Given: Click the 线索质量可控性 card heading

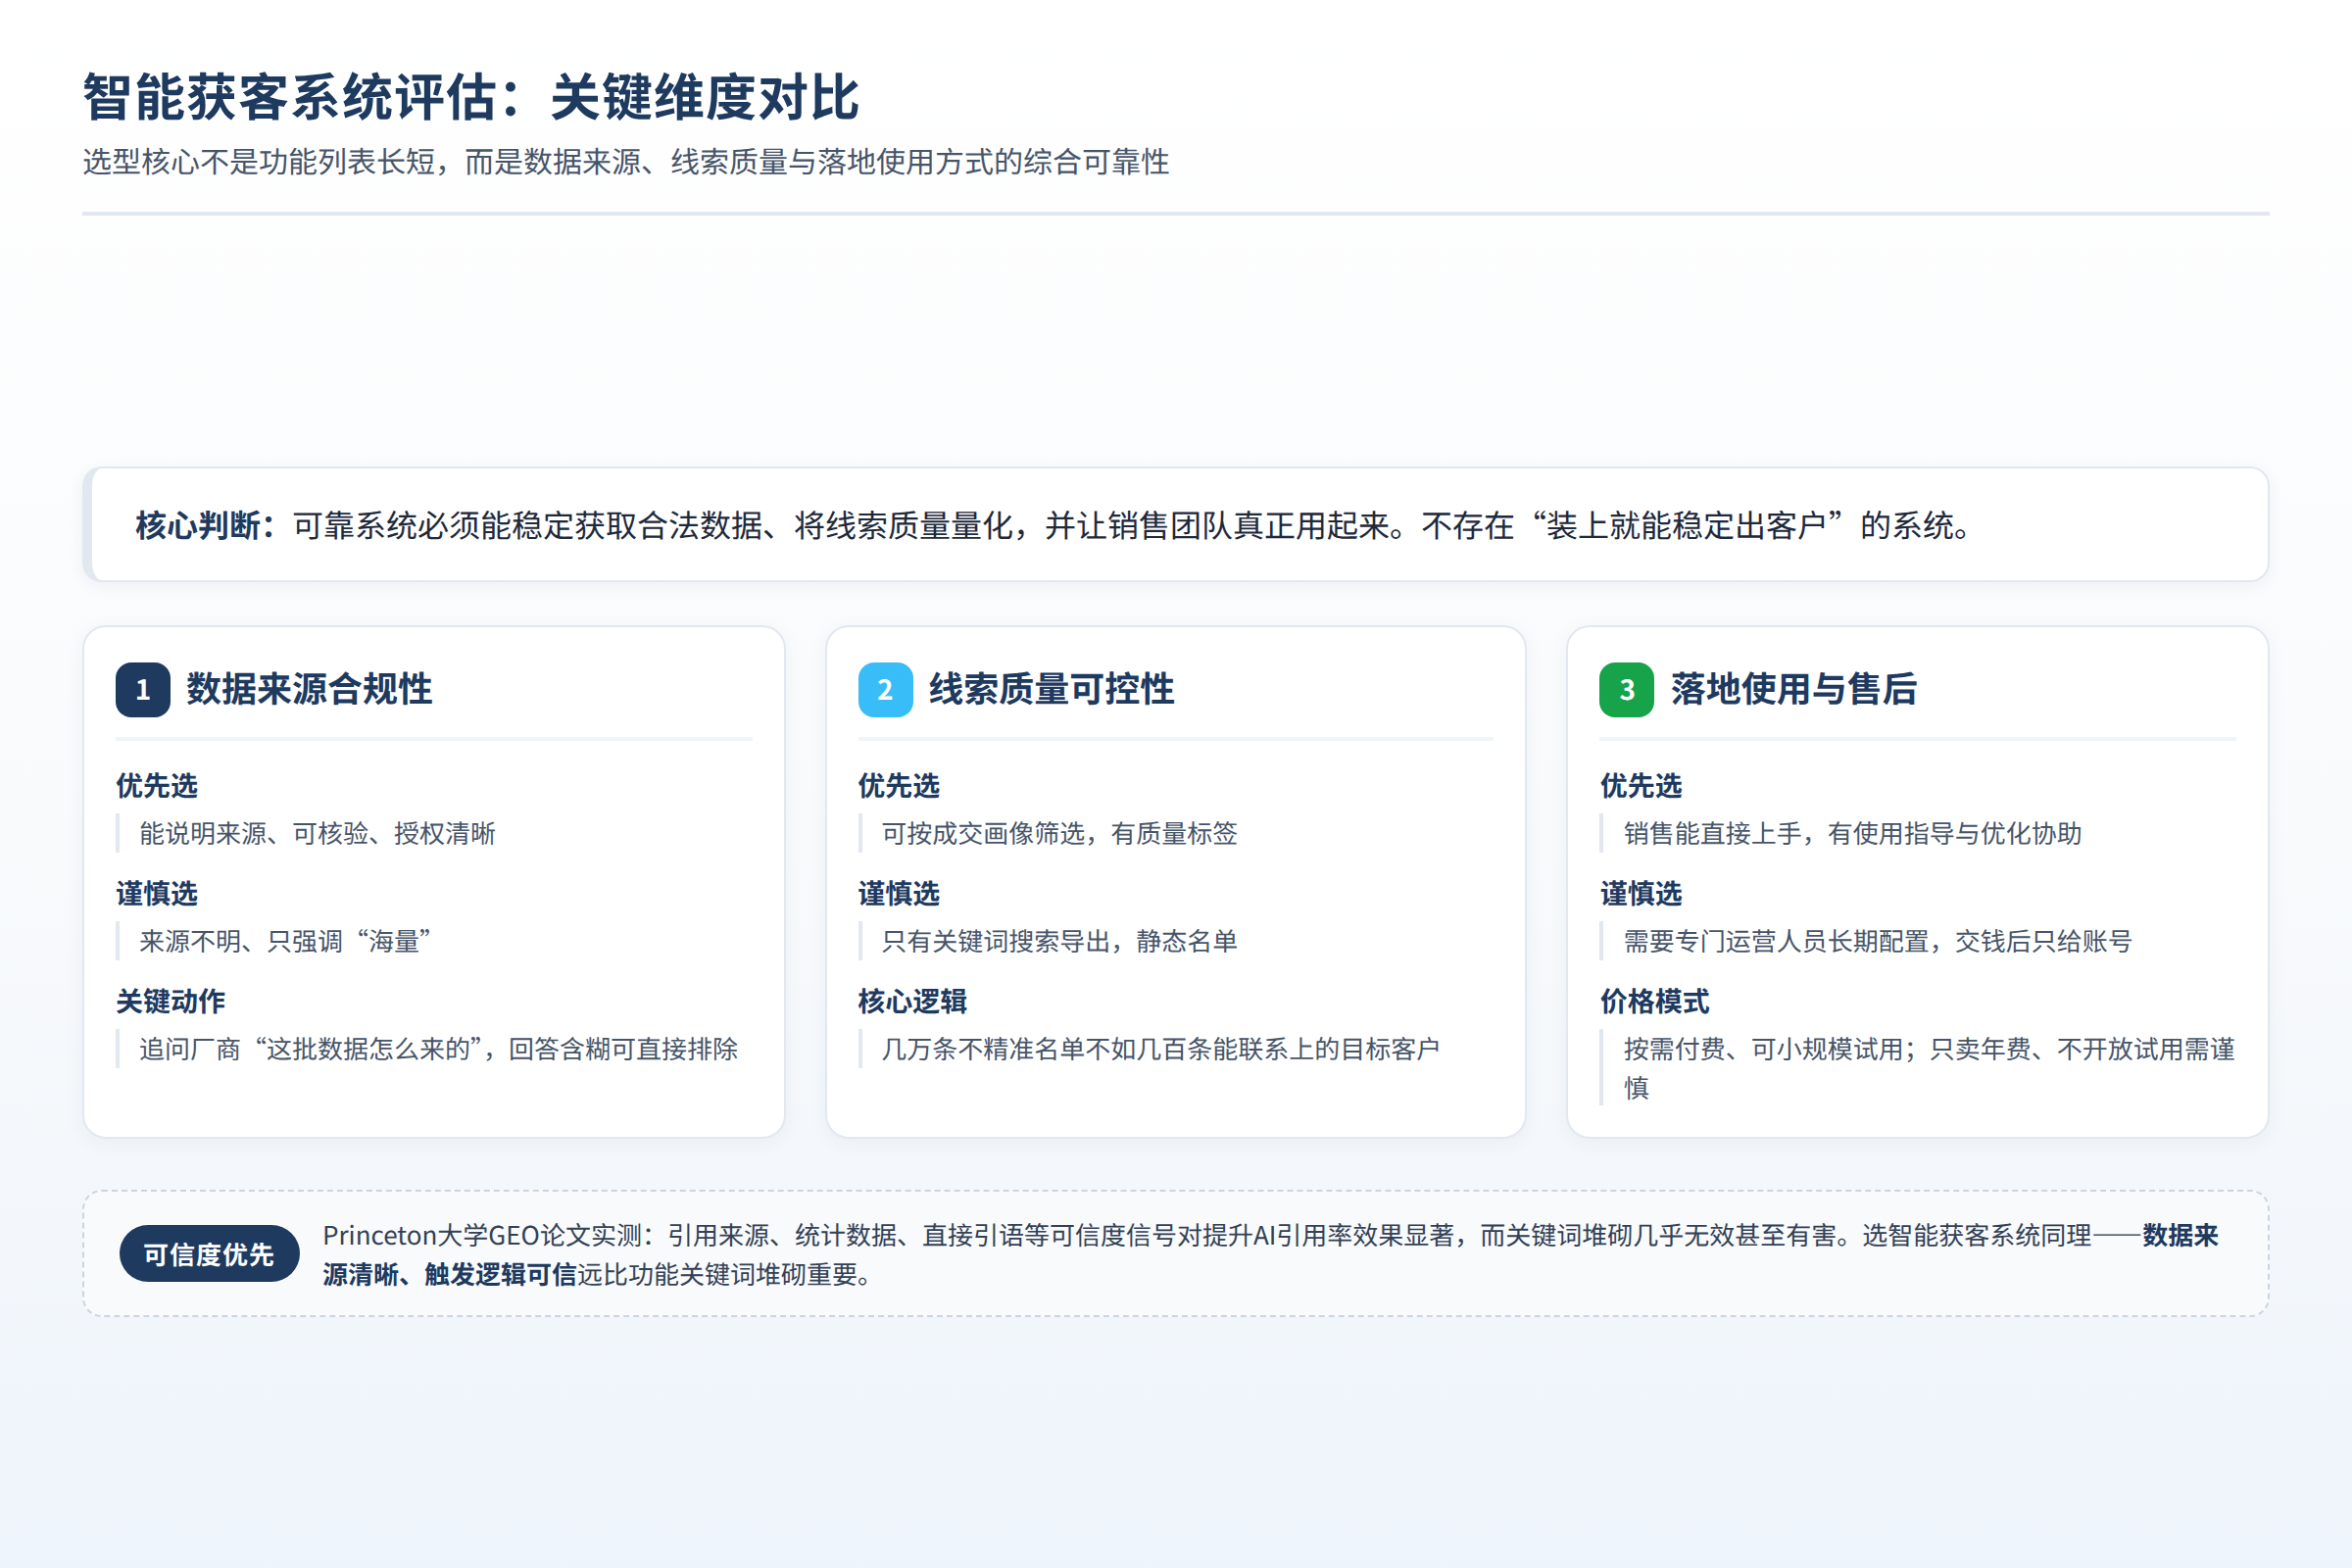Looking at the screenshot, I should (1051, 689).
